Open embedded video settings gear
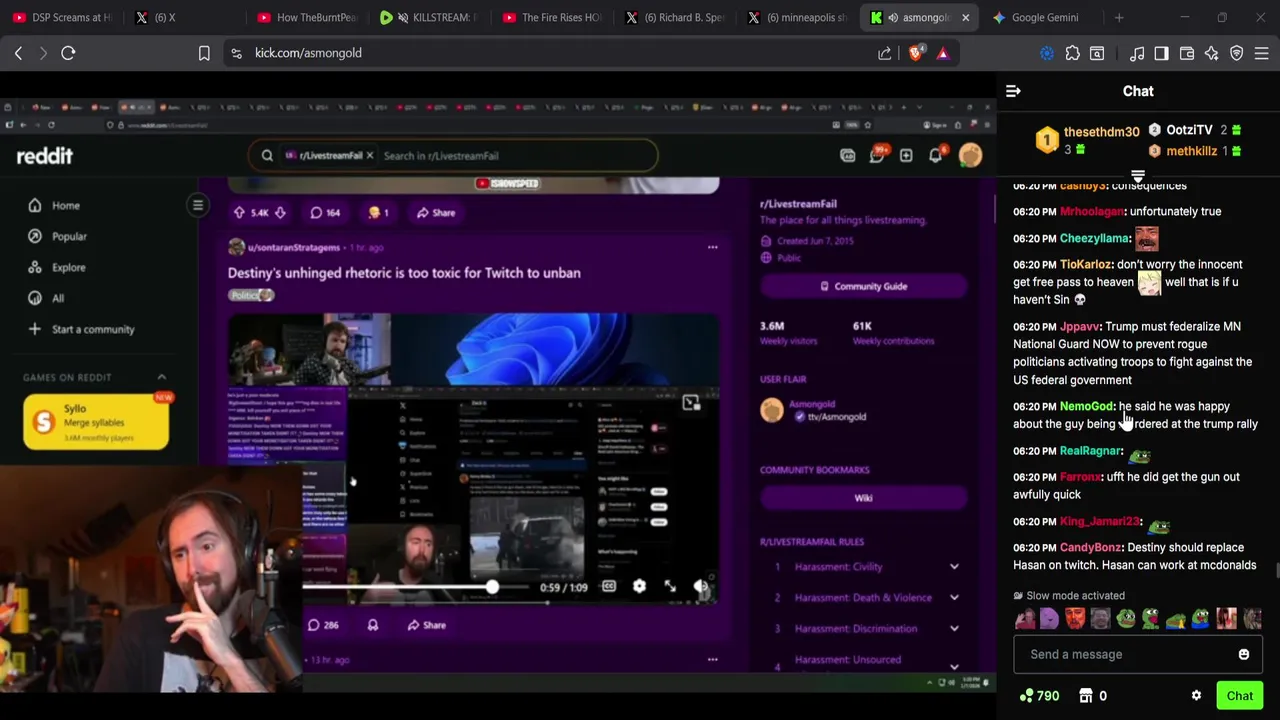 tap(639, 586)
